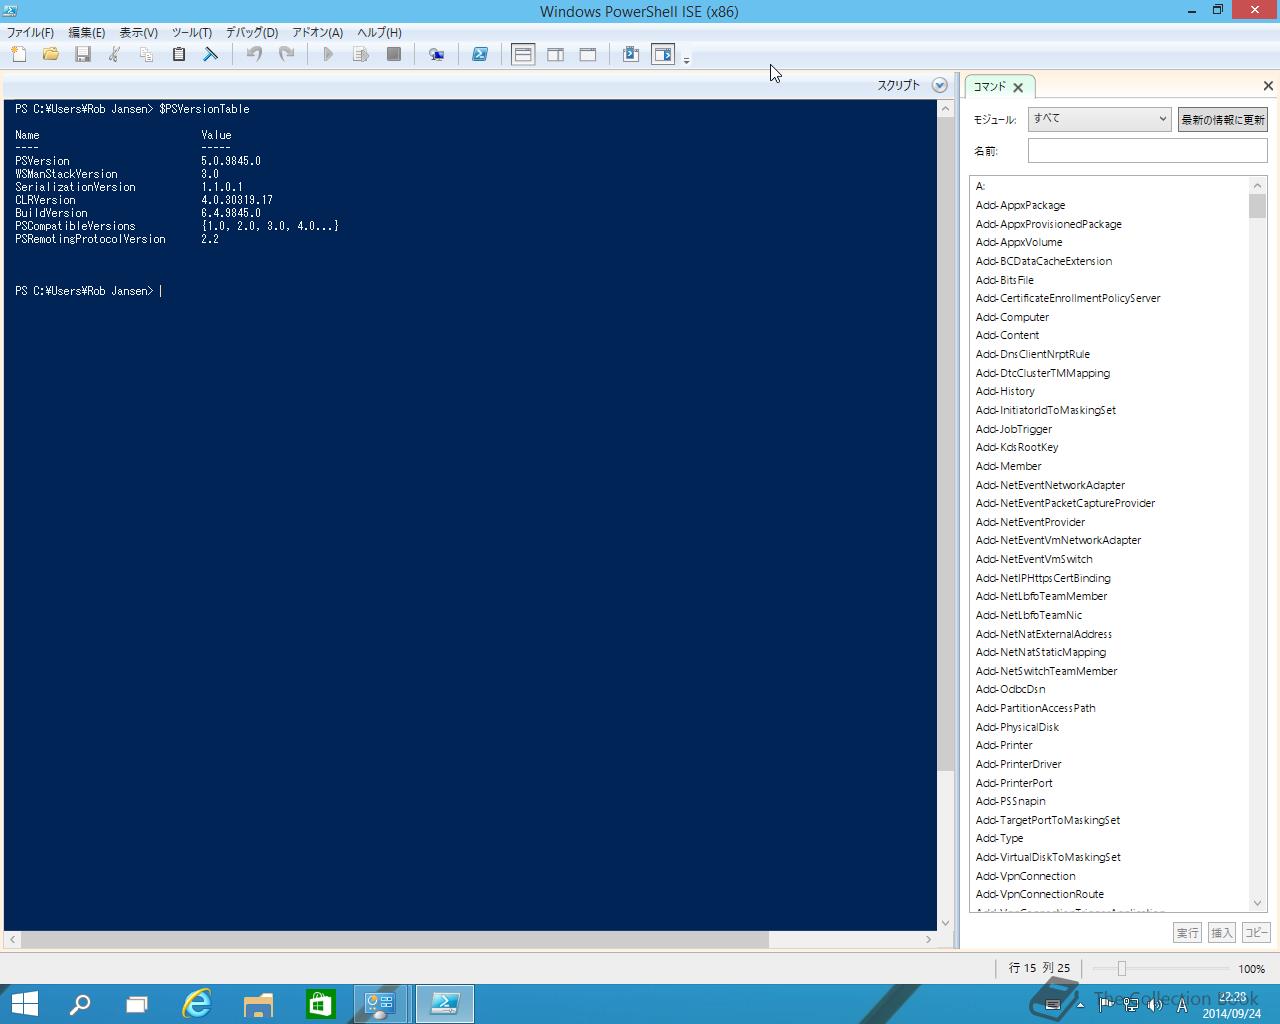
Task: Open the デバッグ(D) menu
Action: (x=251, y=32)
